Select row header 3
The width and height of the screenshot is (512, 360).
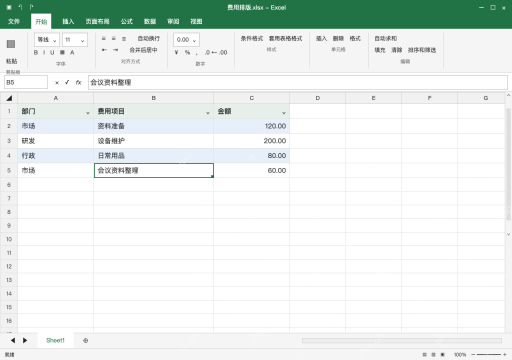pyautogui.click(x=9, y=141)
